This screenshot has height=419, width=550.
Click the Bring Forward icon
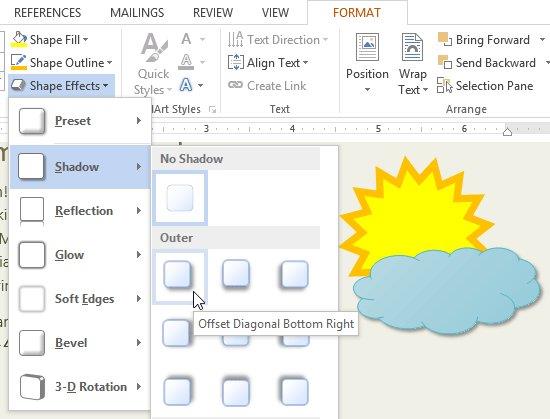(x=445, y=39)
